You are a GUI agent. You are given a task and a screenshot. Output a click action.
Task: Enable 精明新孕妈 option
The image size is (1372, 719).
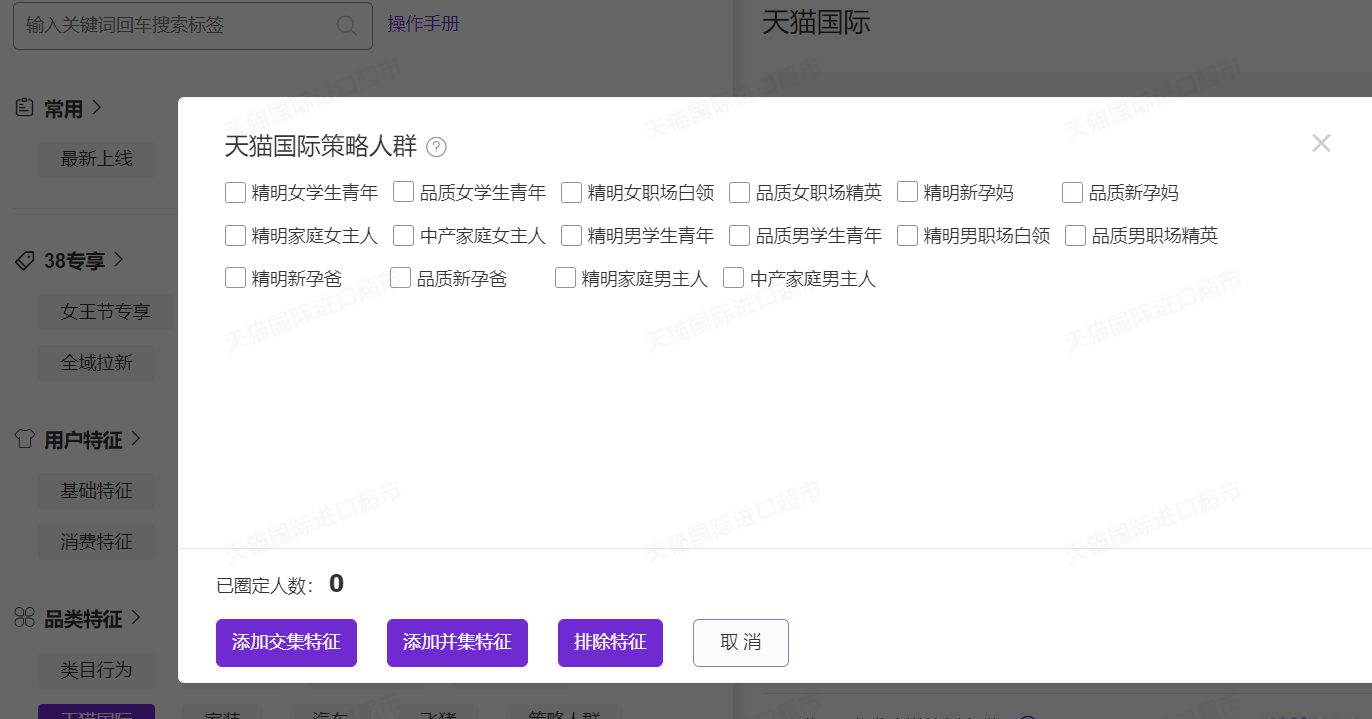907,192
